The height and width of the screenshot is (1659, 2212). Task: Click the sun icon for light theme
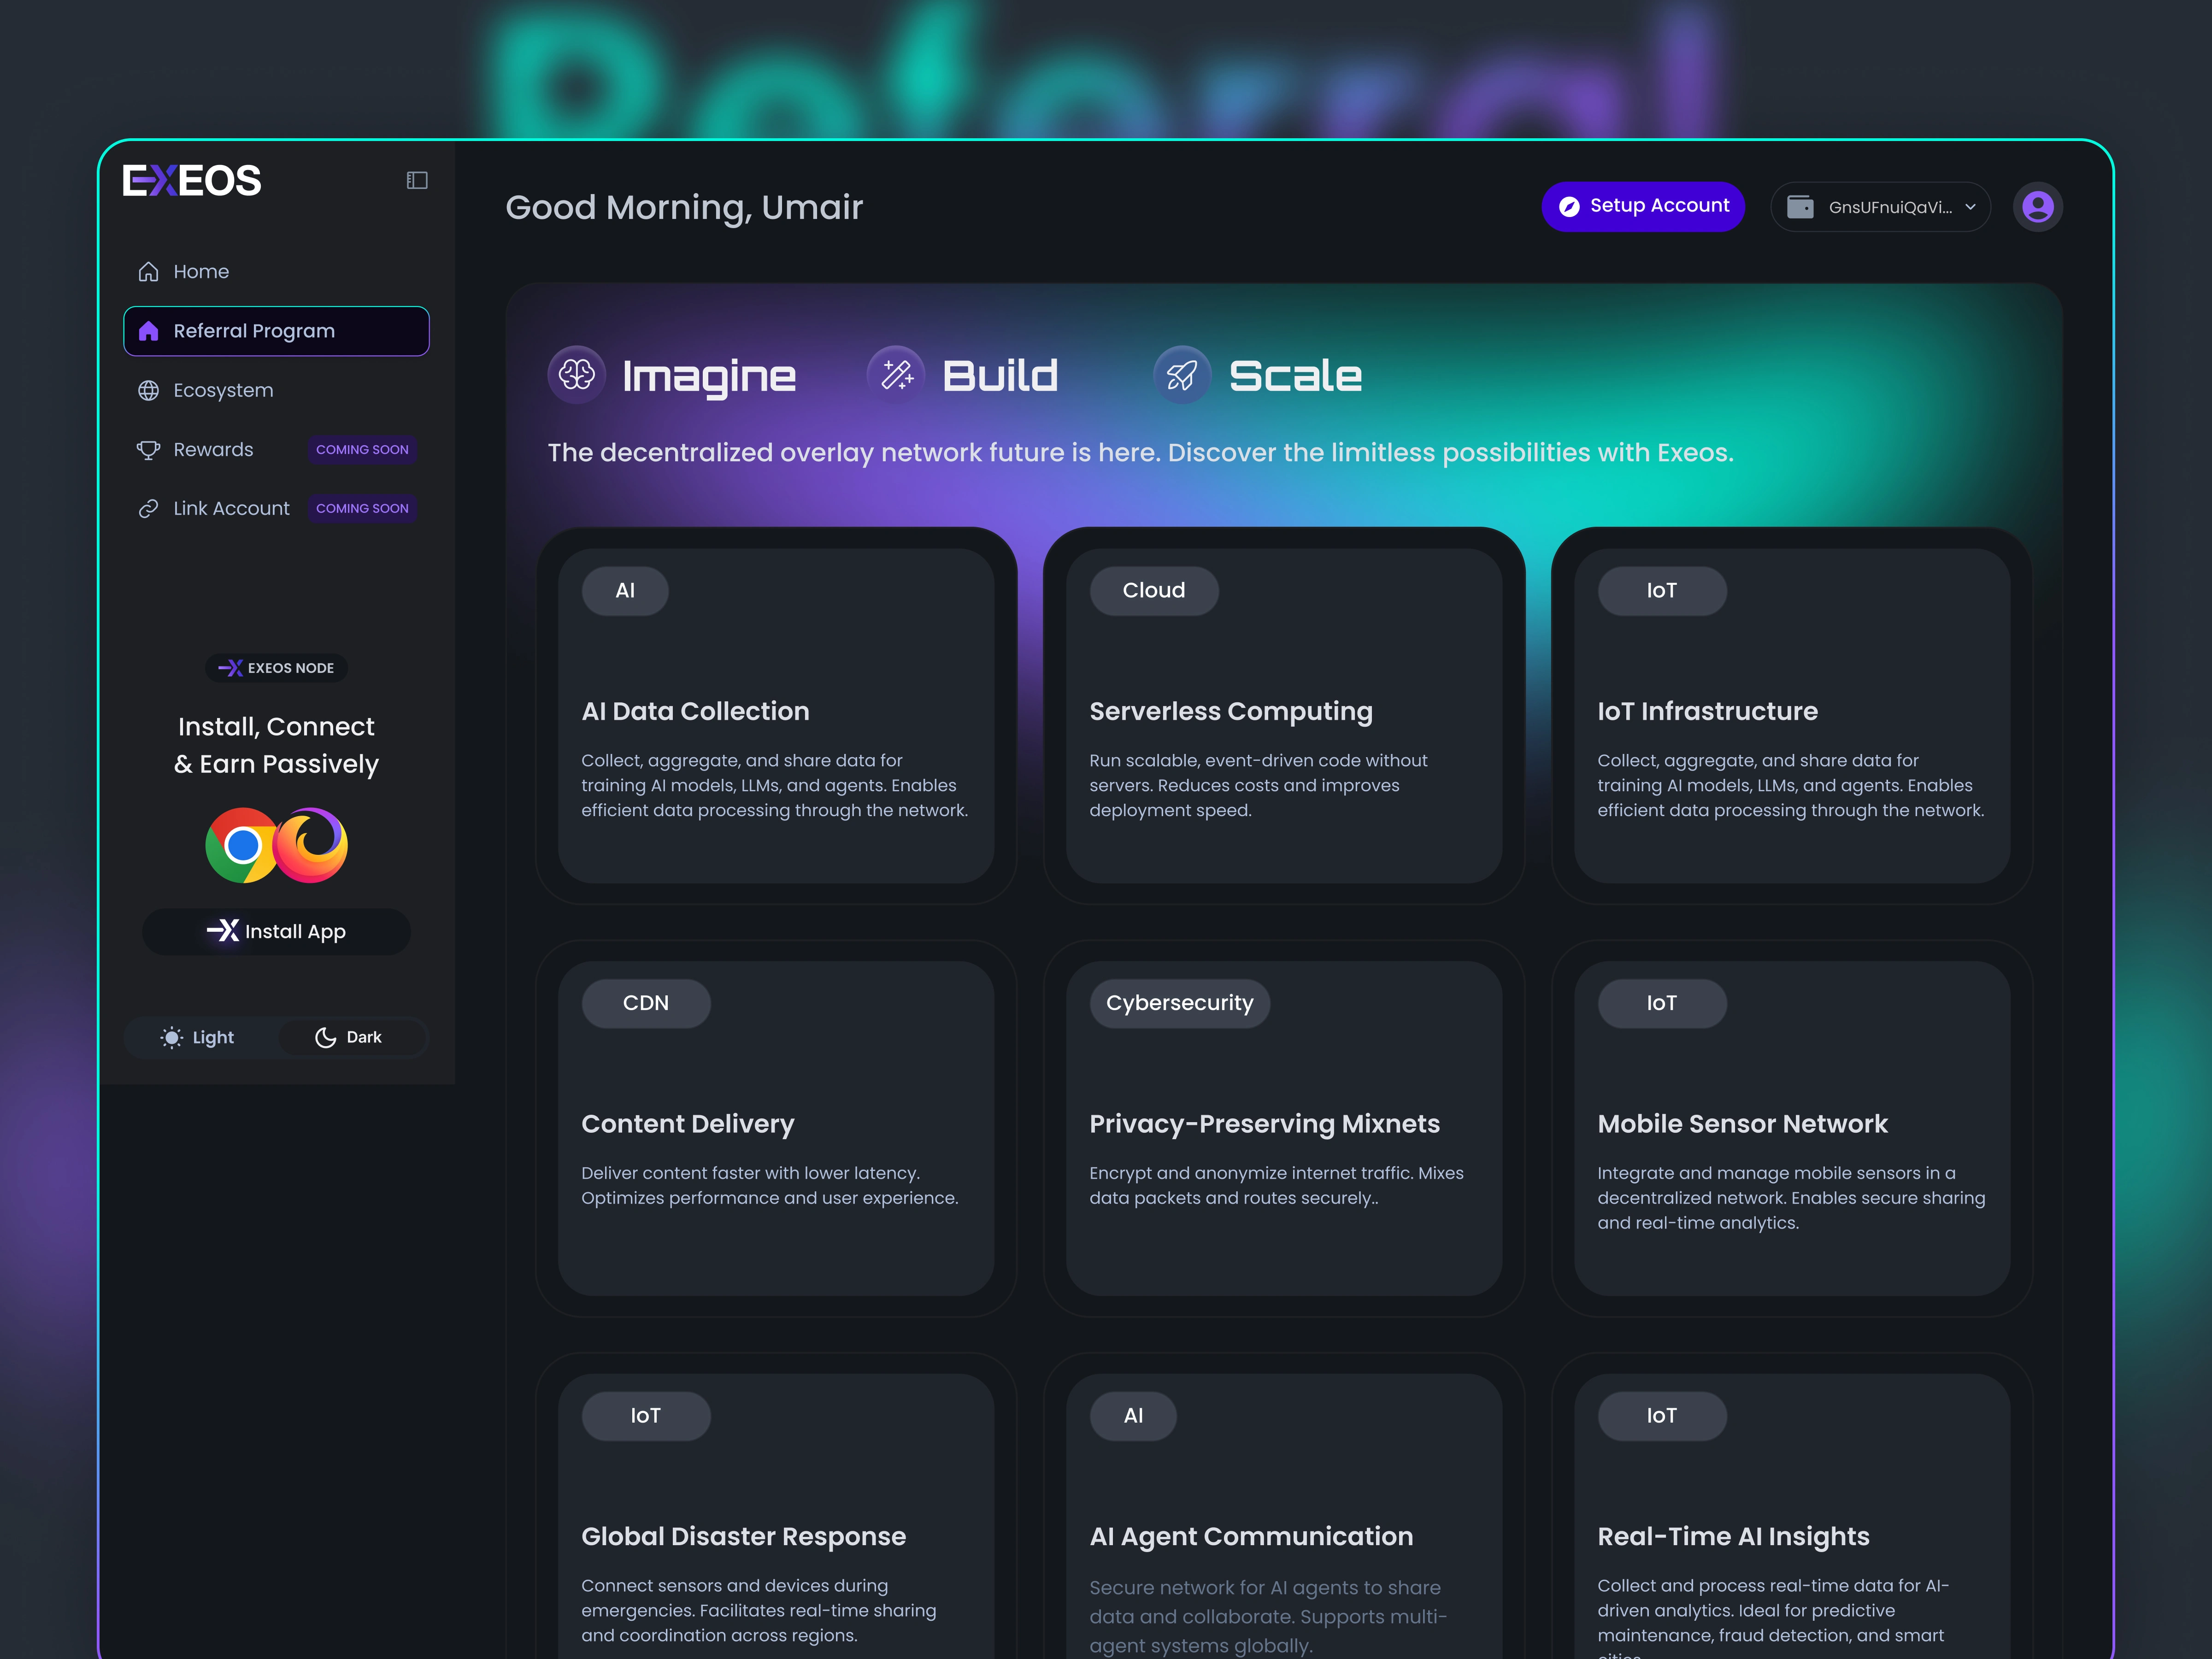tap(172, 1038)
